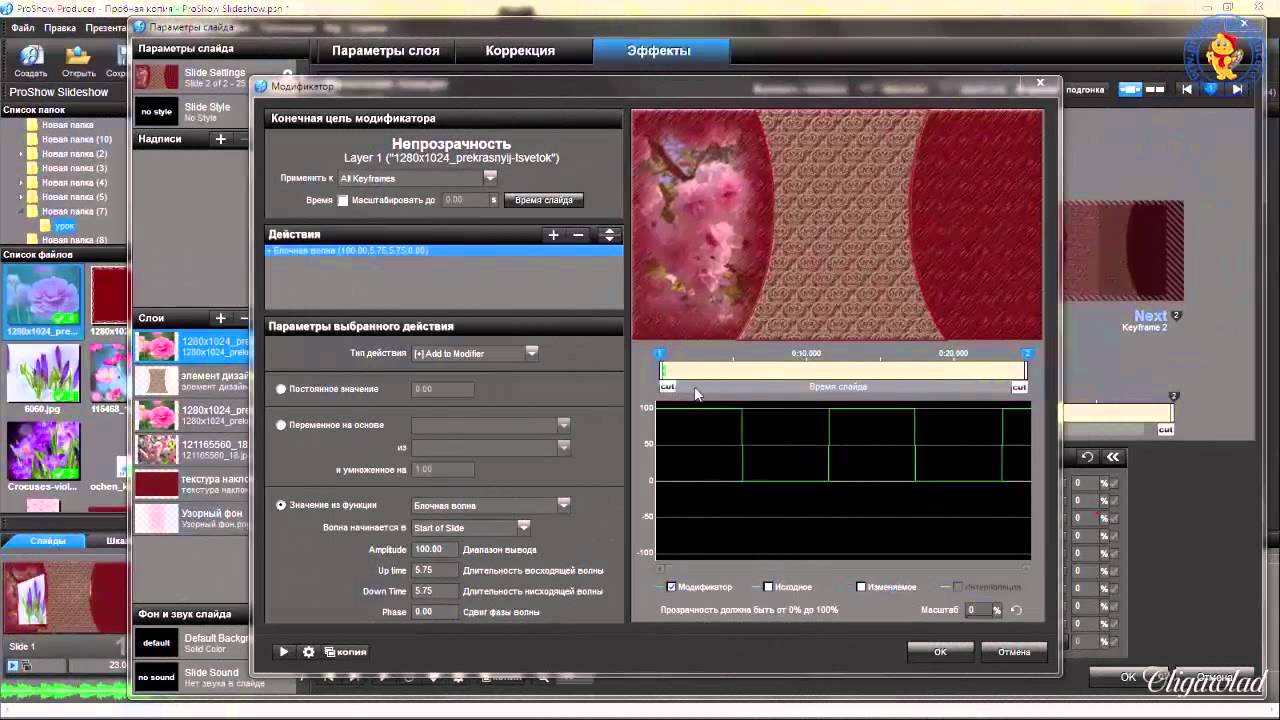Screen dimensions: 1280x720
Task: Click the undo arrow in the effects panel
Action: tap(1088, 457)
